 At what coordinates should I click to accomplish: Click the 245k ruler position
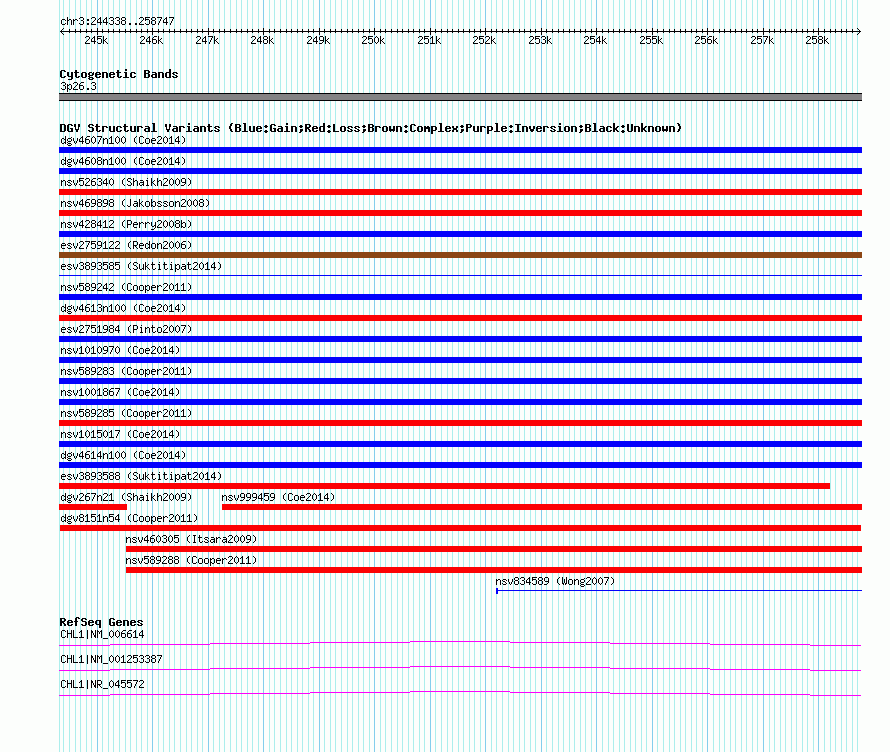96,40
